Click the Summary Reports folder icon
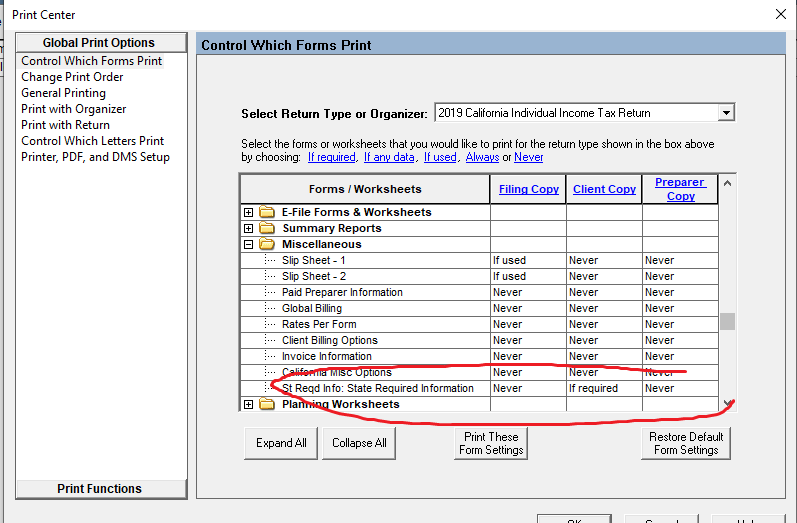Image resolution: width=797 pixels, height=523 pixels. [266, 228]
